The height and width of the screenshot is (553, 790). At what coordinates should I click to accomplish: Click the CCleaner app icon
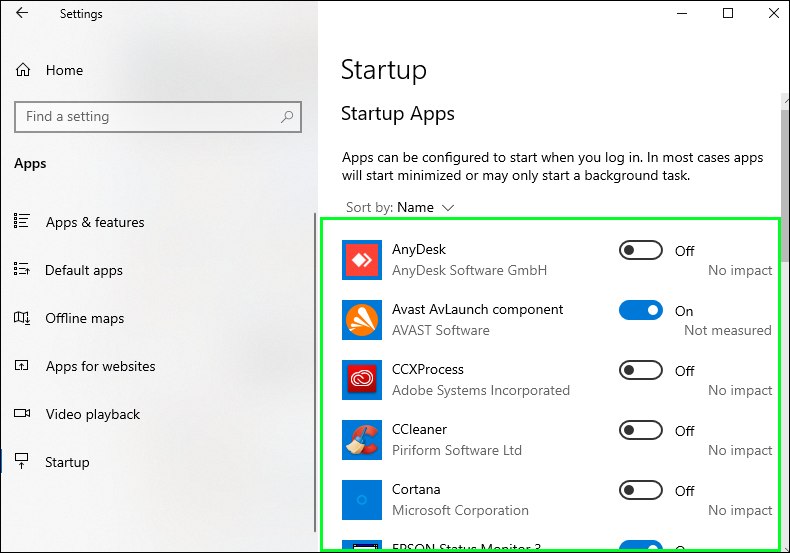[x=362, y=440]
